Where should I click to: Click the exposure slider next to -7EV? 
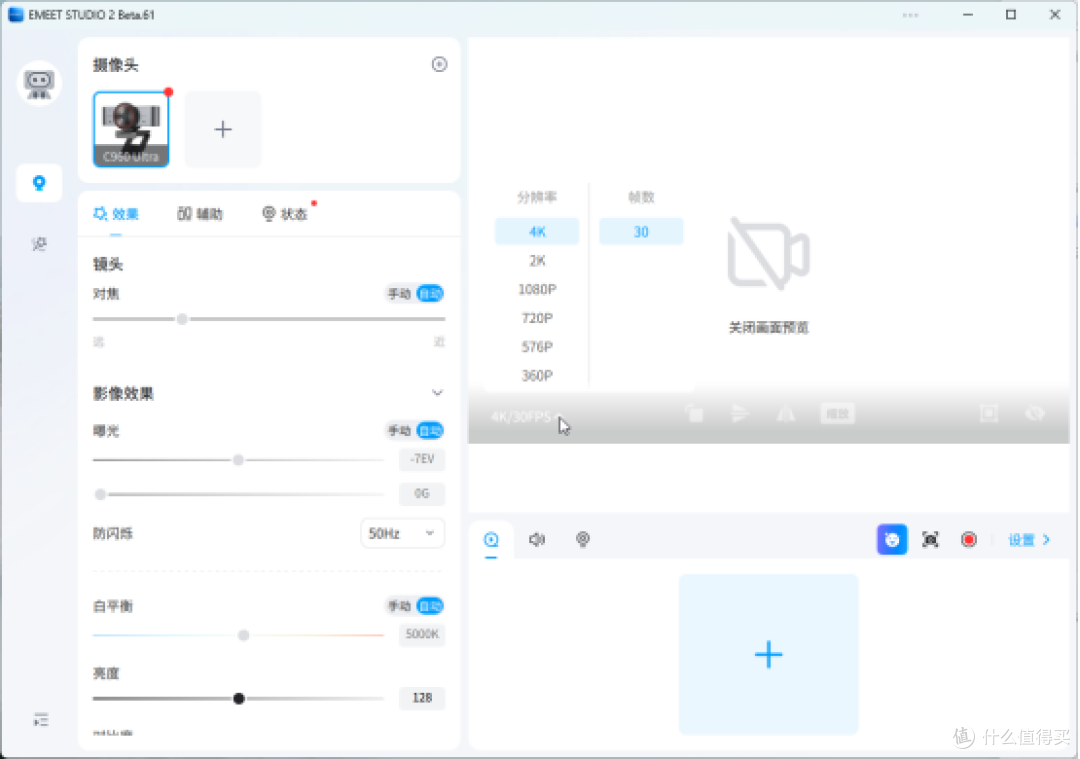pos(238,459)
